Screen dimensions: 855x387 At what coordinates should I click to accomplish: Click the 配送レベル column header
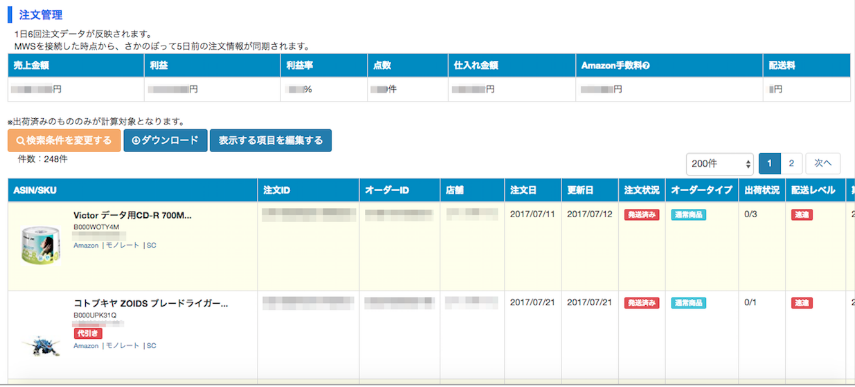[x=815, y=190]
